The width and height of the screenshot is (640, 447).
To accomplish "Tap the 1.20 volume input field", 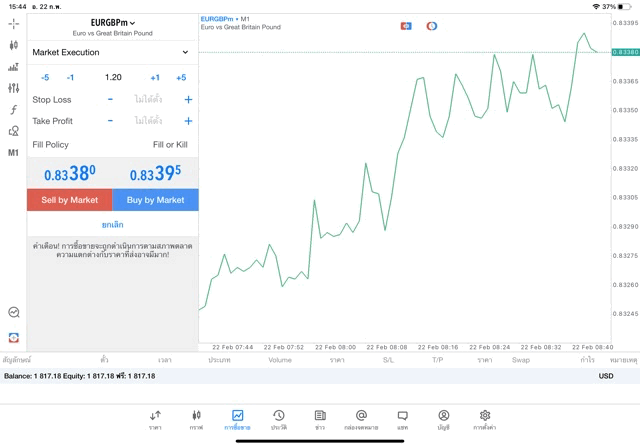I will click(113, 77).
